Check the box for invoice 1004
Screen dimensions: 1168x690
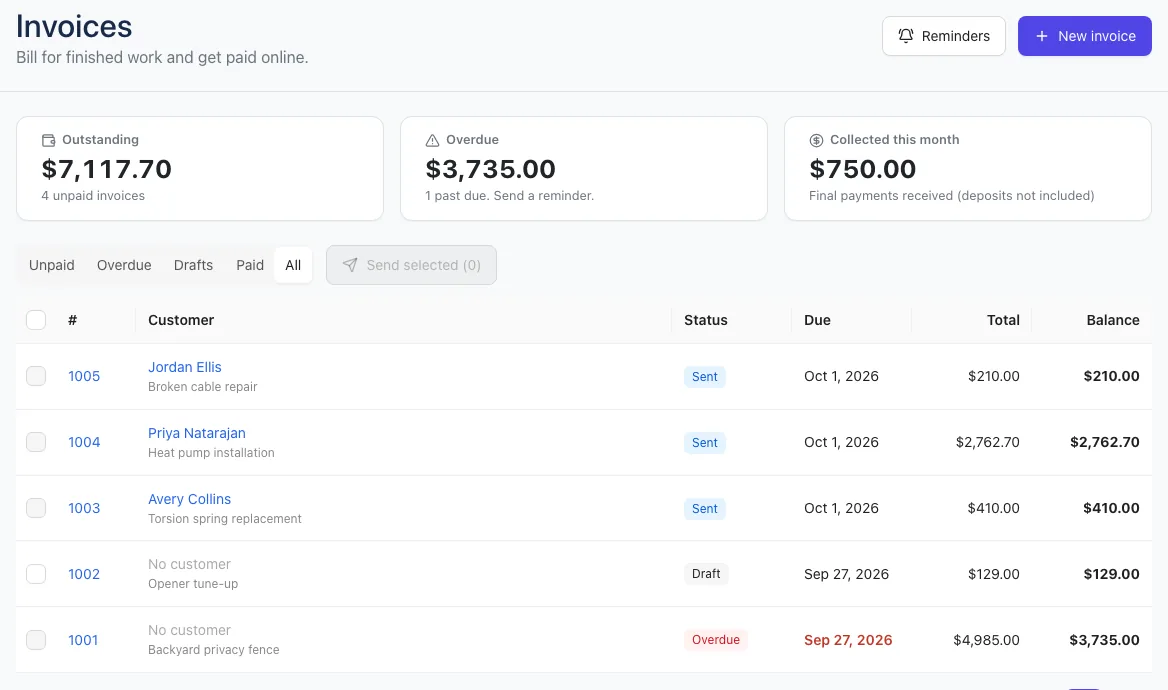point(36,442)
